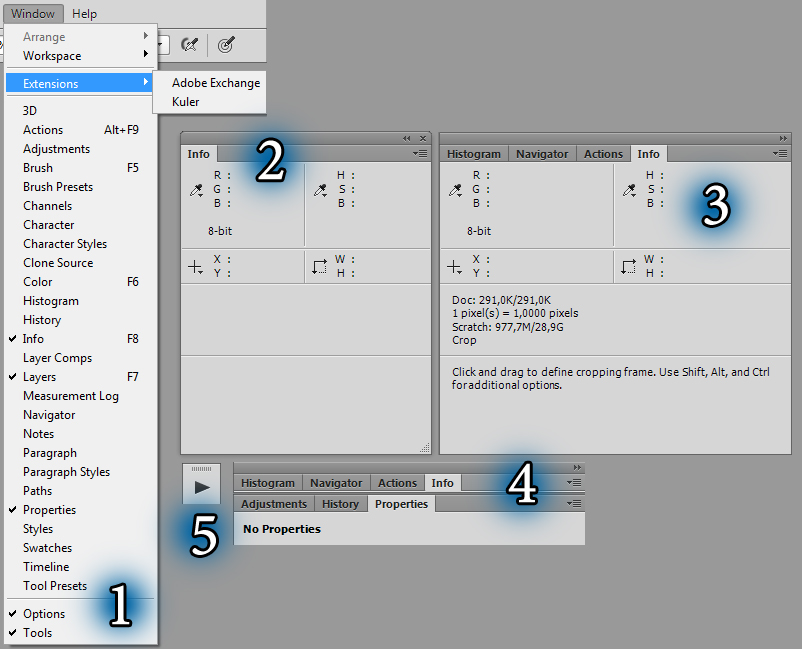Open the Help menu
This screenshot has width=802, height=649.
click(84, 14)
